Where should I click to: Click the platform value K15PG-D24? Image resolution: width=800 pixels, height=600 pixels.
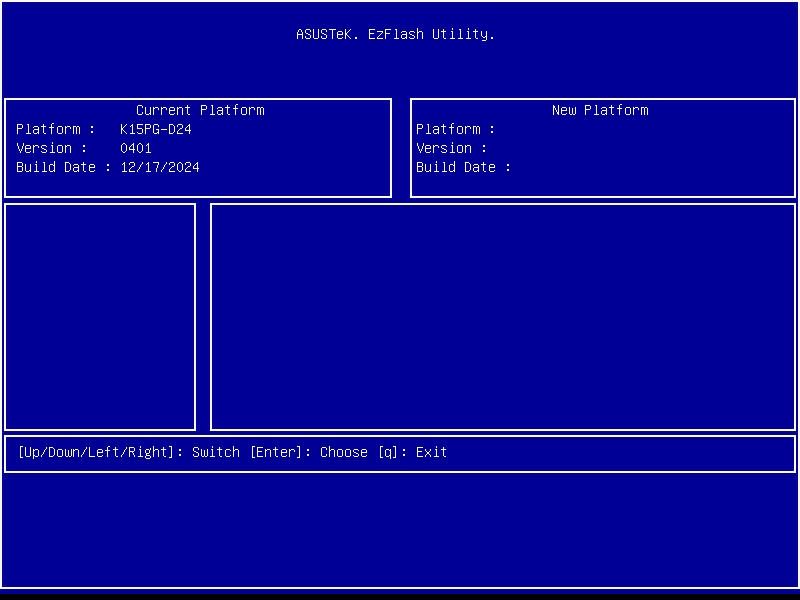point(156,129)
